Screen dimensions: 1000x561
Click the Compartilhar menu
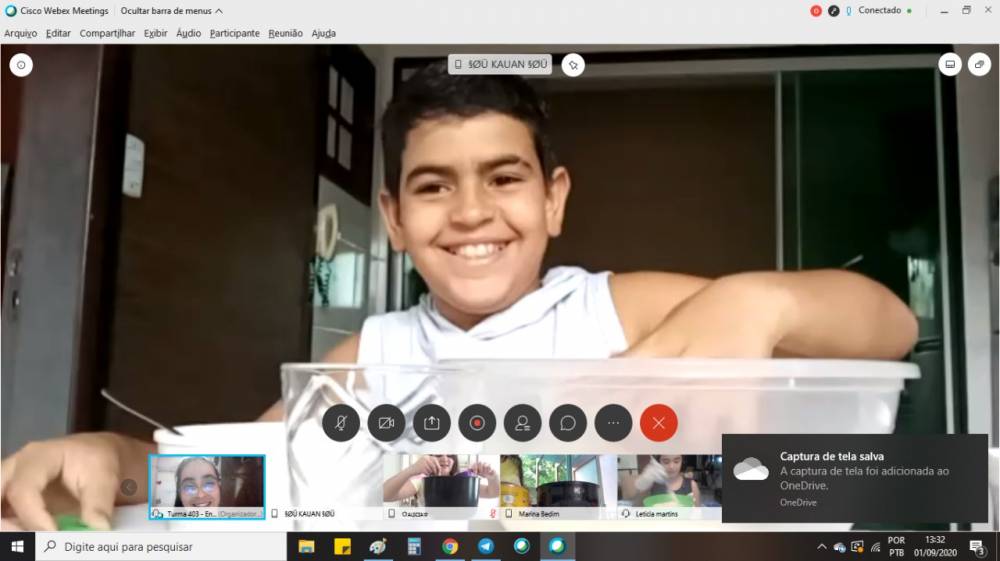coord(107,33)
